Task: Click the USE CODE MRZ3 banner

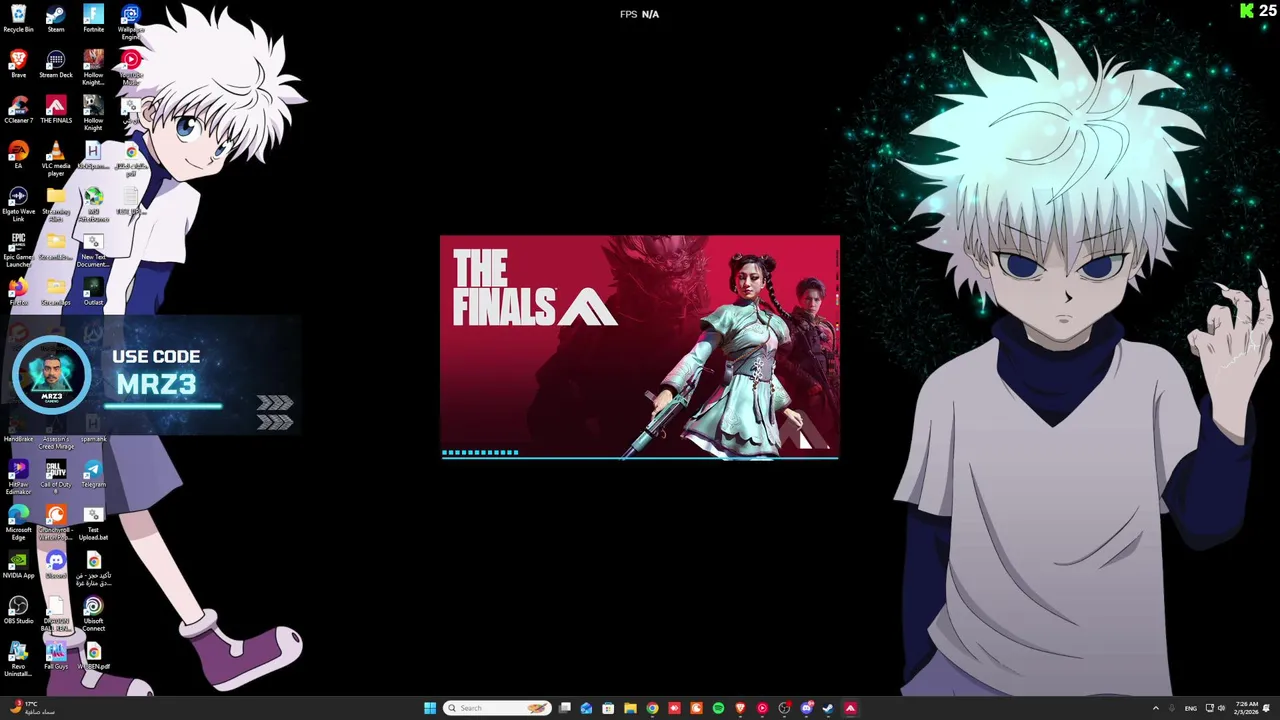Action: click(x=152, y=375)
